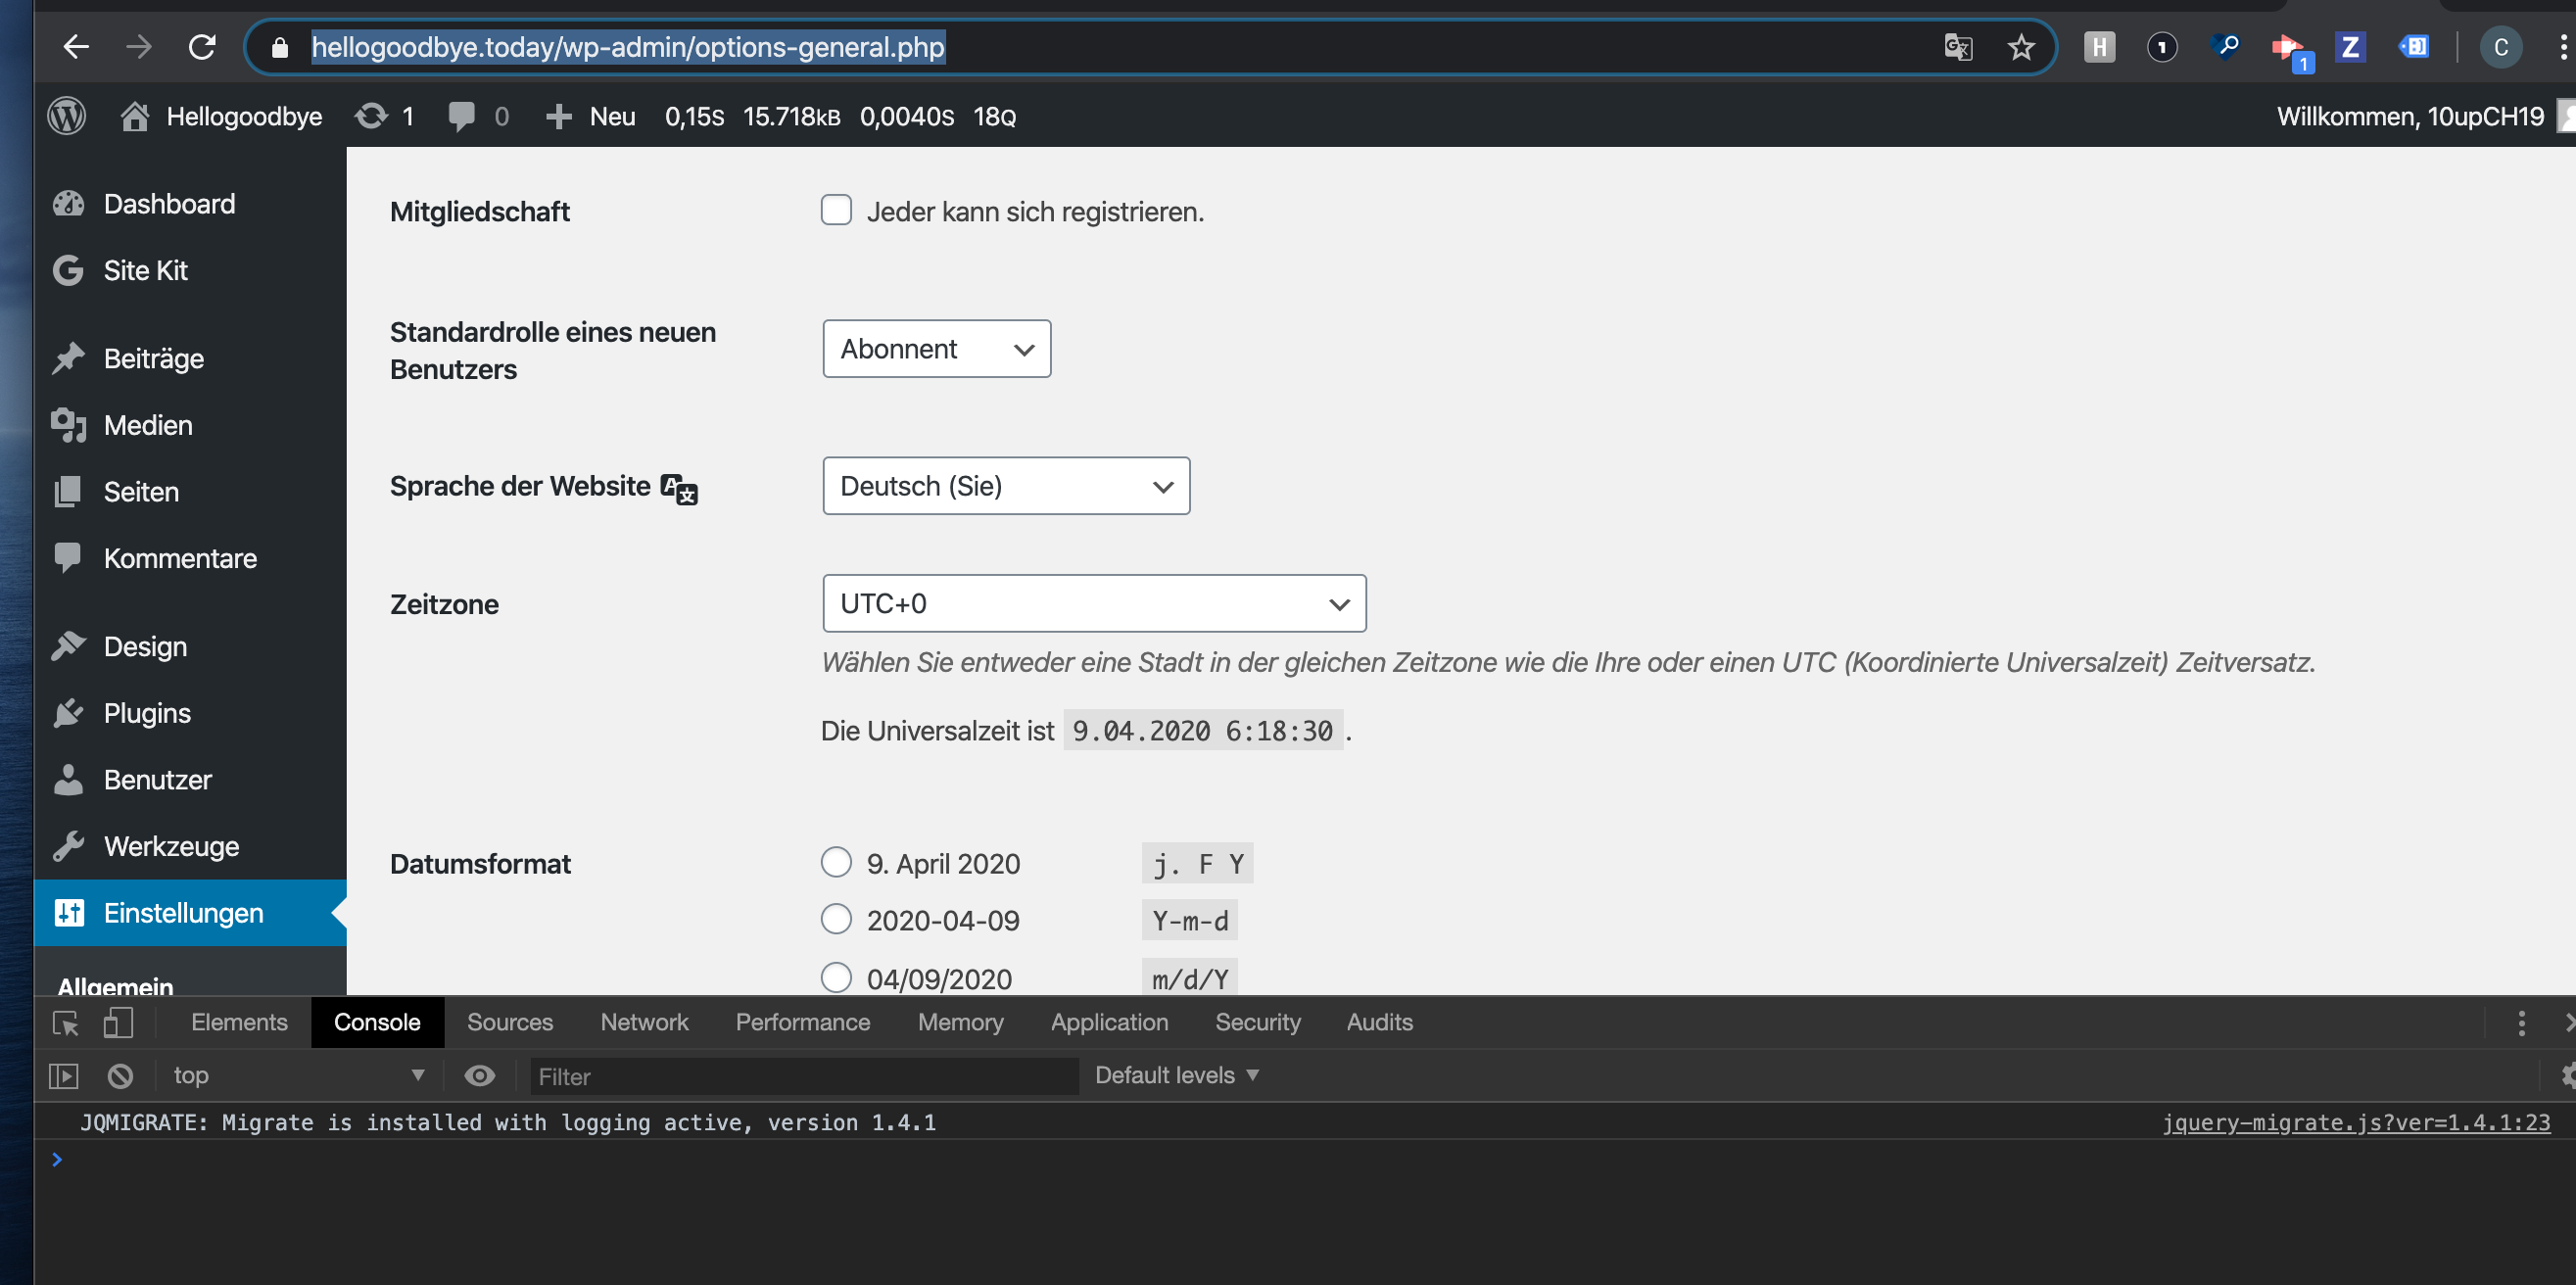The image size is (2576, 1285).
Task: Click the address bar URL
Action: (628, 47)
